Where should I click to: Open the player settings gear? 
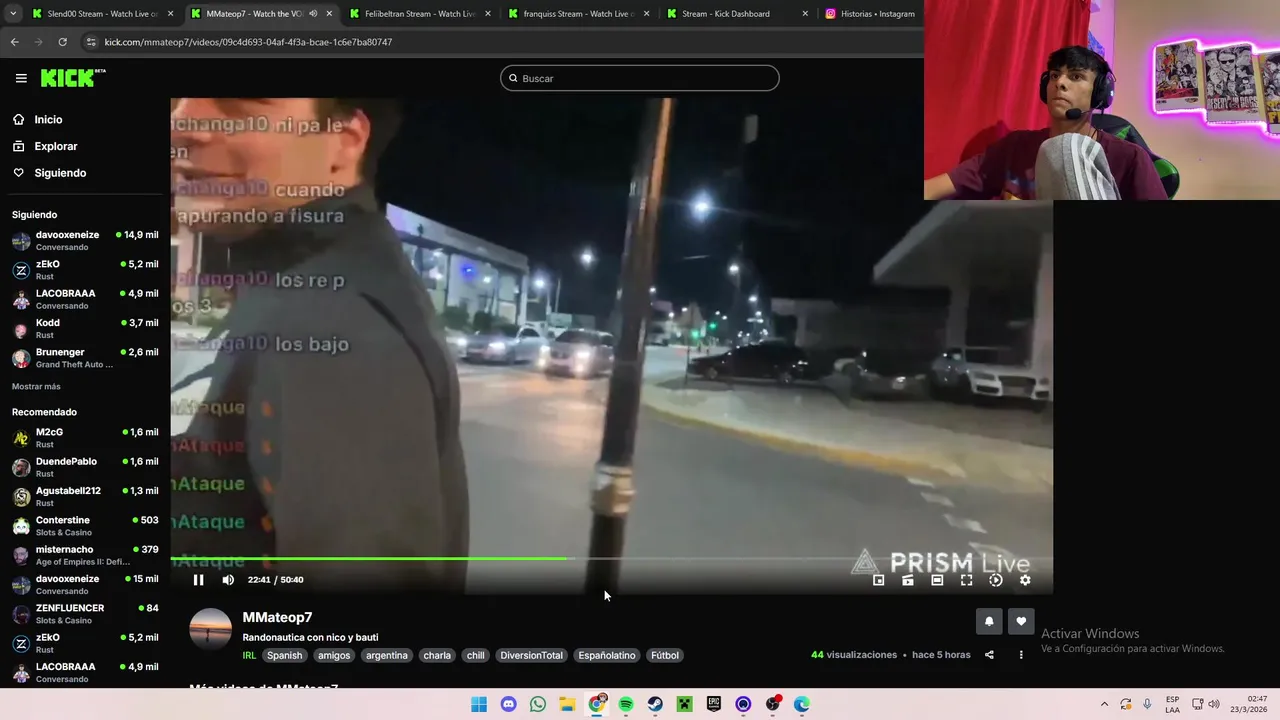[1025, 580]
